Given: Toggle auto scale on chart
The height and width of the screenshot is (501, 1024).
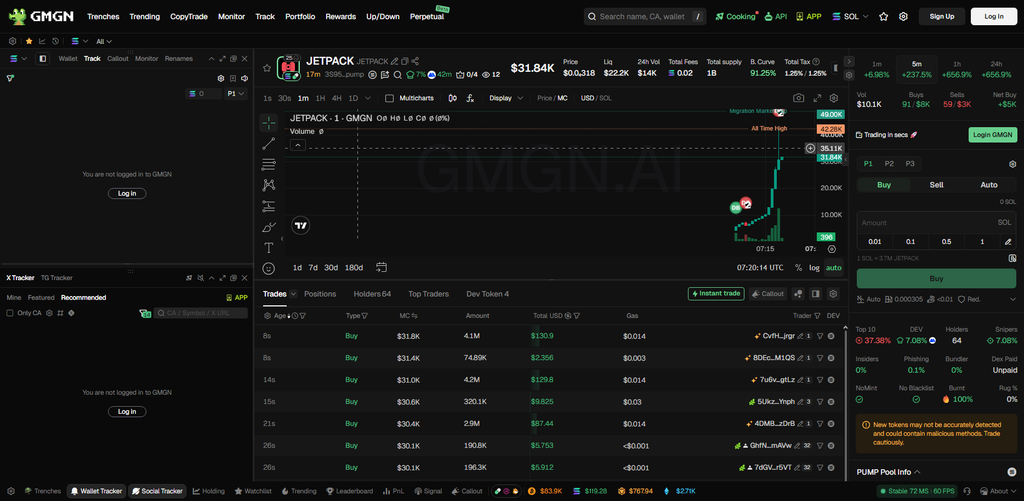Looking at the screenshot, I should [833, 268].
